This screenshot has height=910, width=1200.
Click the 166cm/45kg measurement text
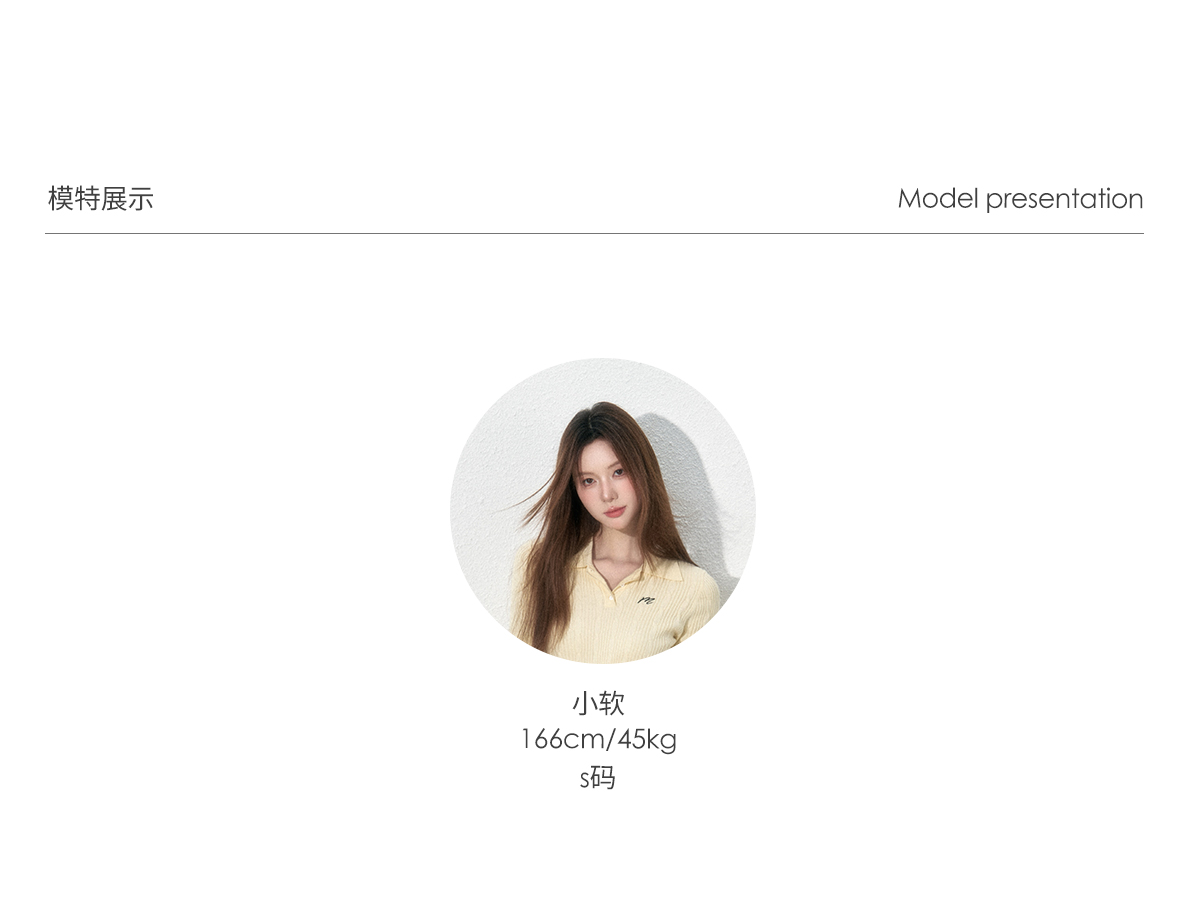click(x=598, y=740)
